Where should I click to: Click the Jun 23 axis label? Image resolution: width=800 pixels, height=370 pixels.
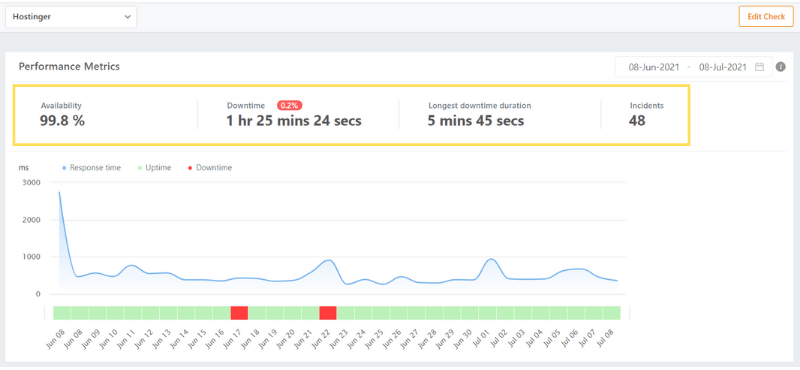[x=339, y=339]
